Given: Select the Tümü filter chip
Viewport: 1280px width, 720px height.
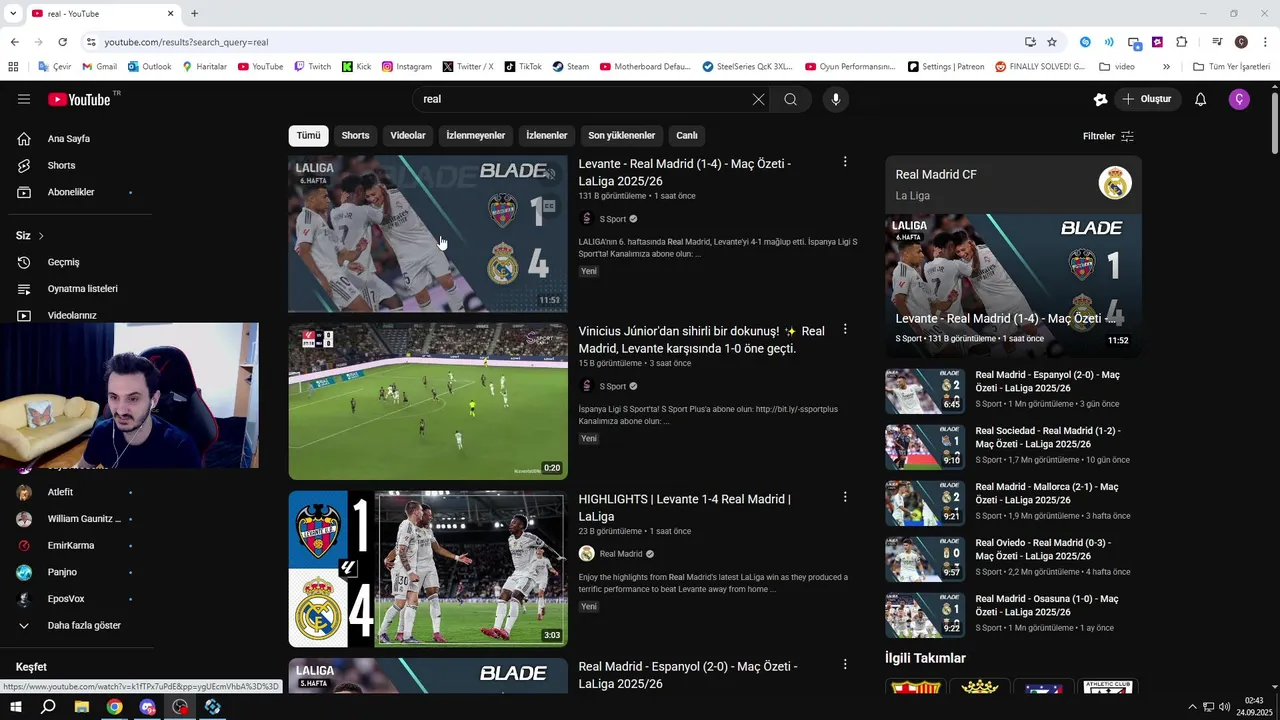Looking at the screenshot, I should [x=308, y=136].
